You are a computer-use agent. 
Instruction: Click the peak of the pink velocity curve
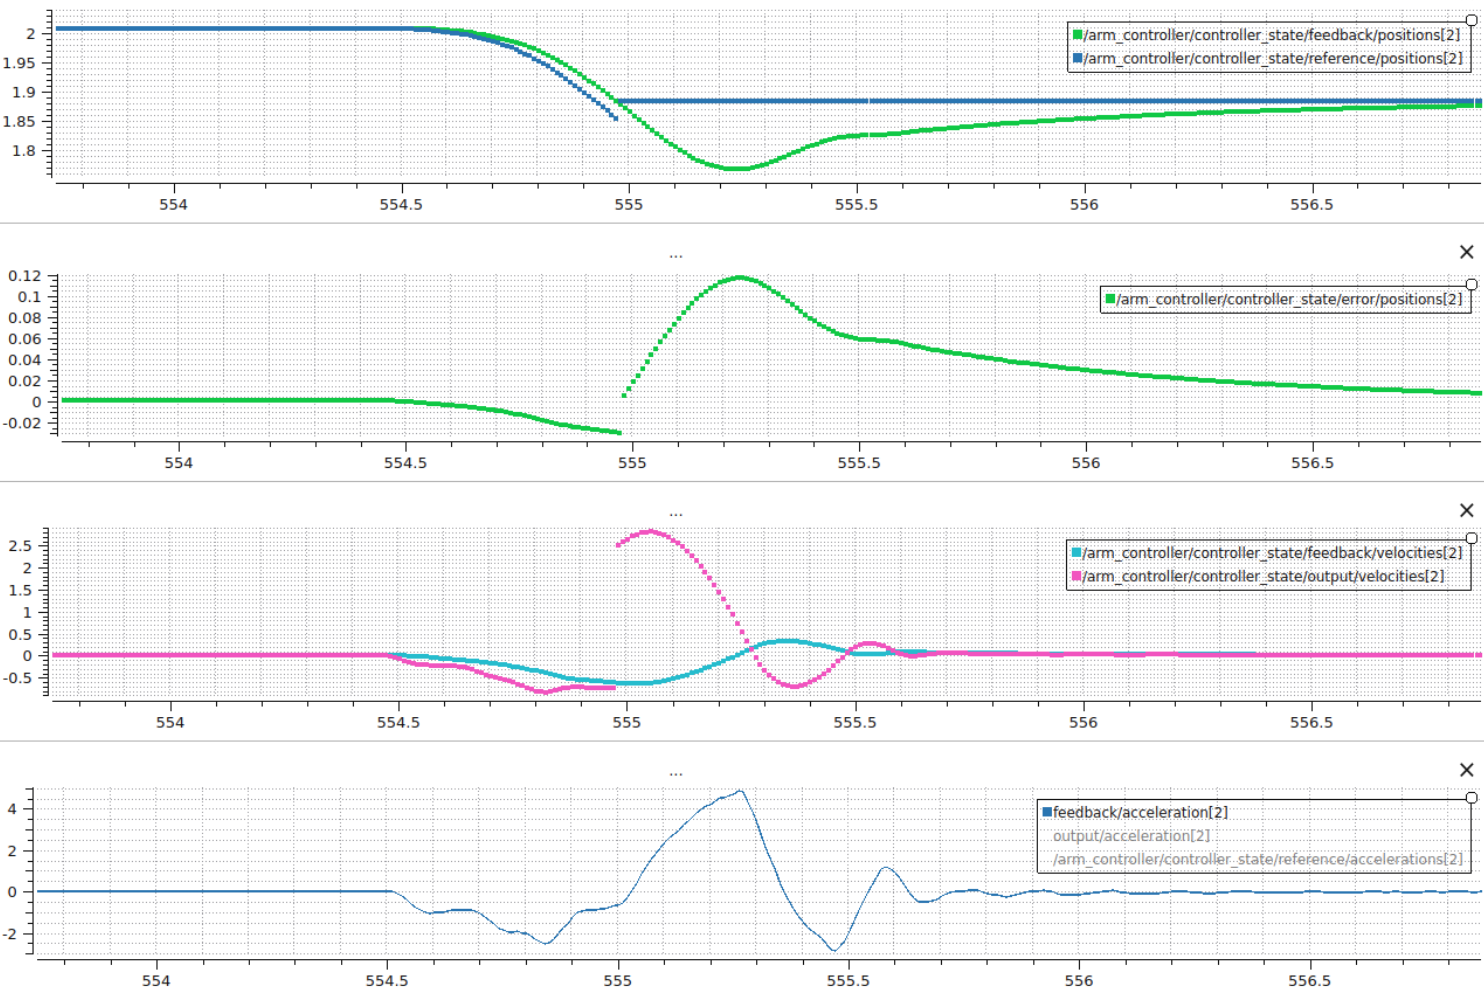pyautogui.click(x=651, y=532)
